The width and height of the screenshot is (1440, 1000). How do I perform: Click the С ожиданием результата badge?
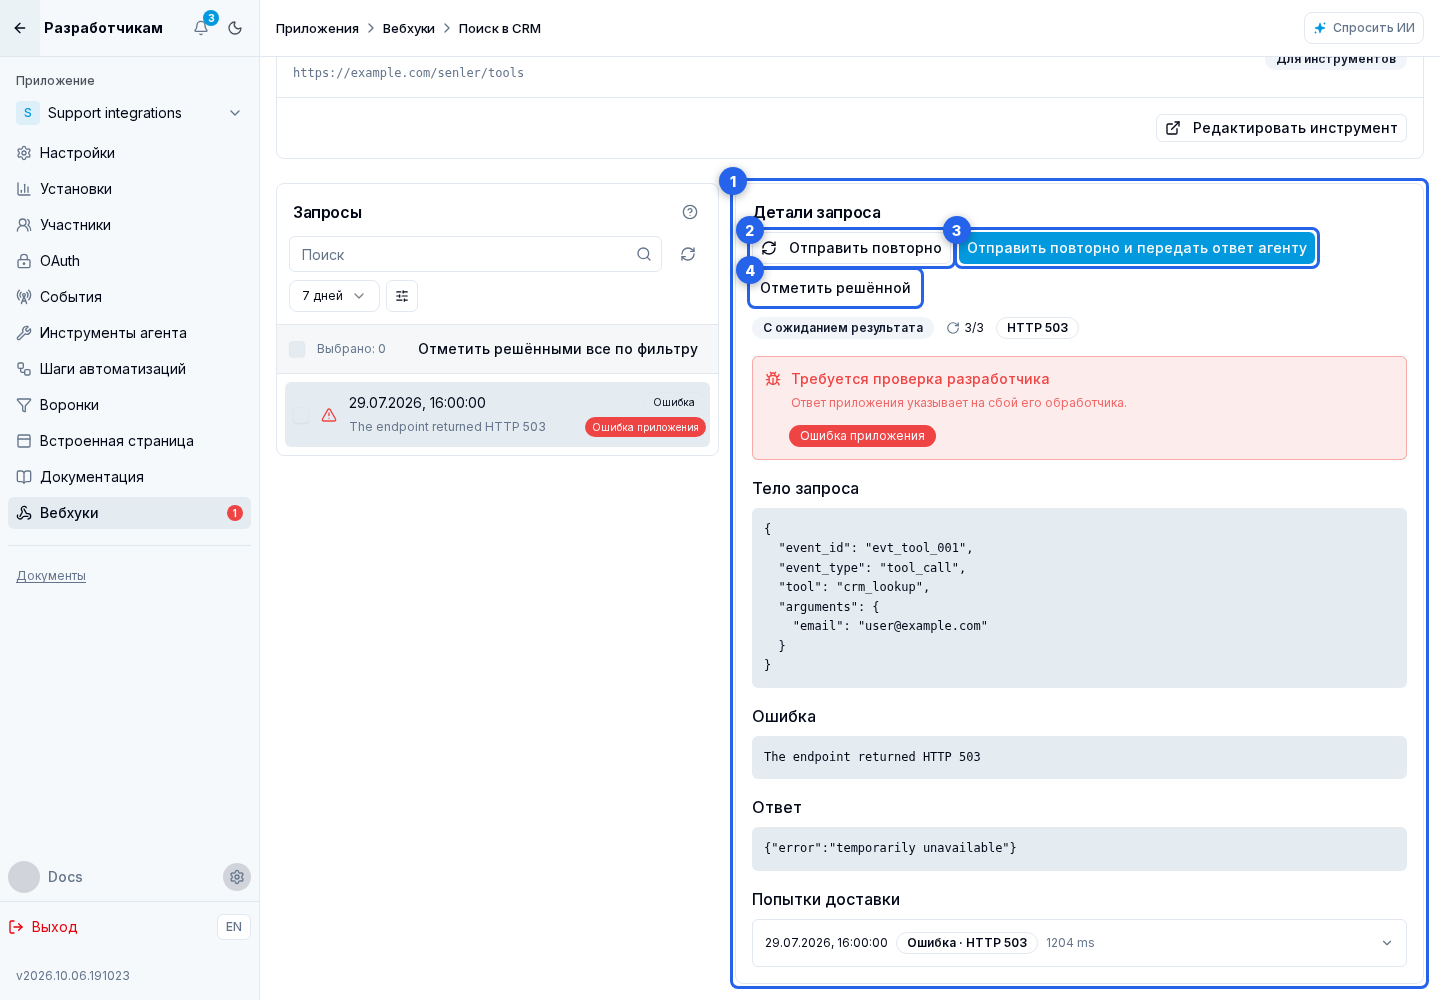[x=843, y=328]
